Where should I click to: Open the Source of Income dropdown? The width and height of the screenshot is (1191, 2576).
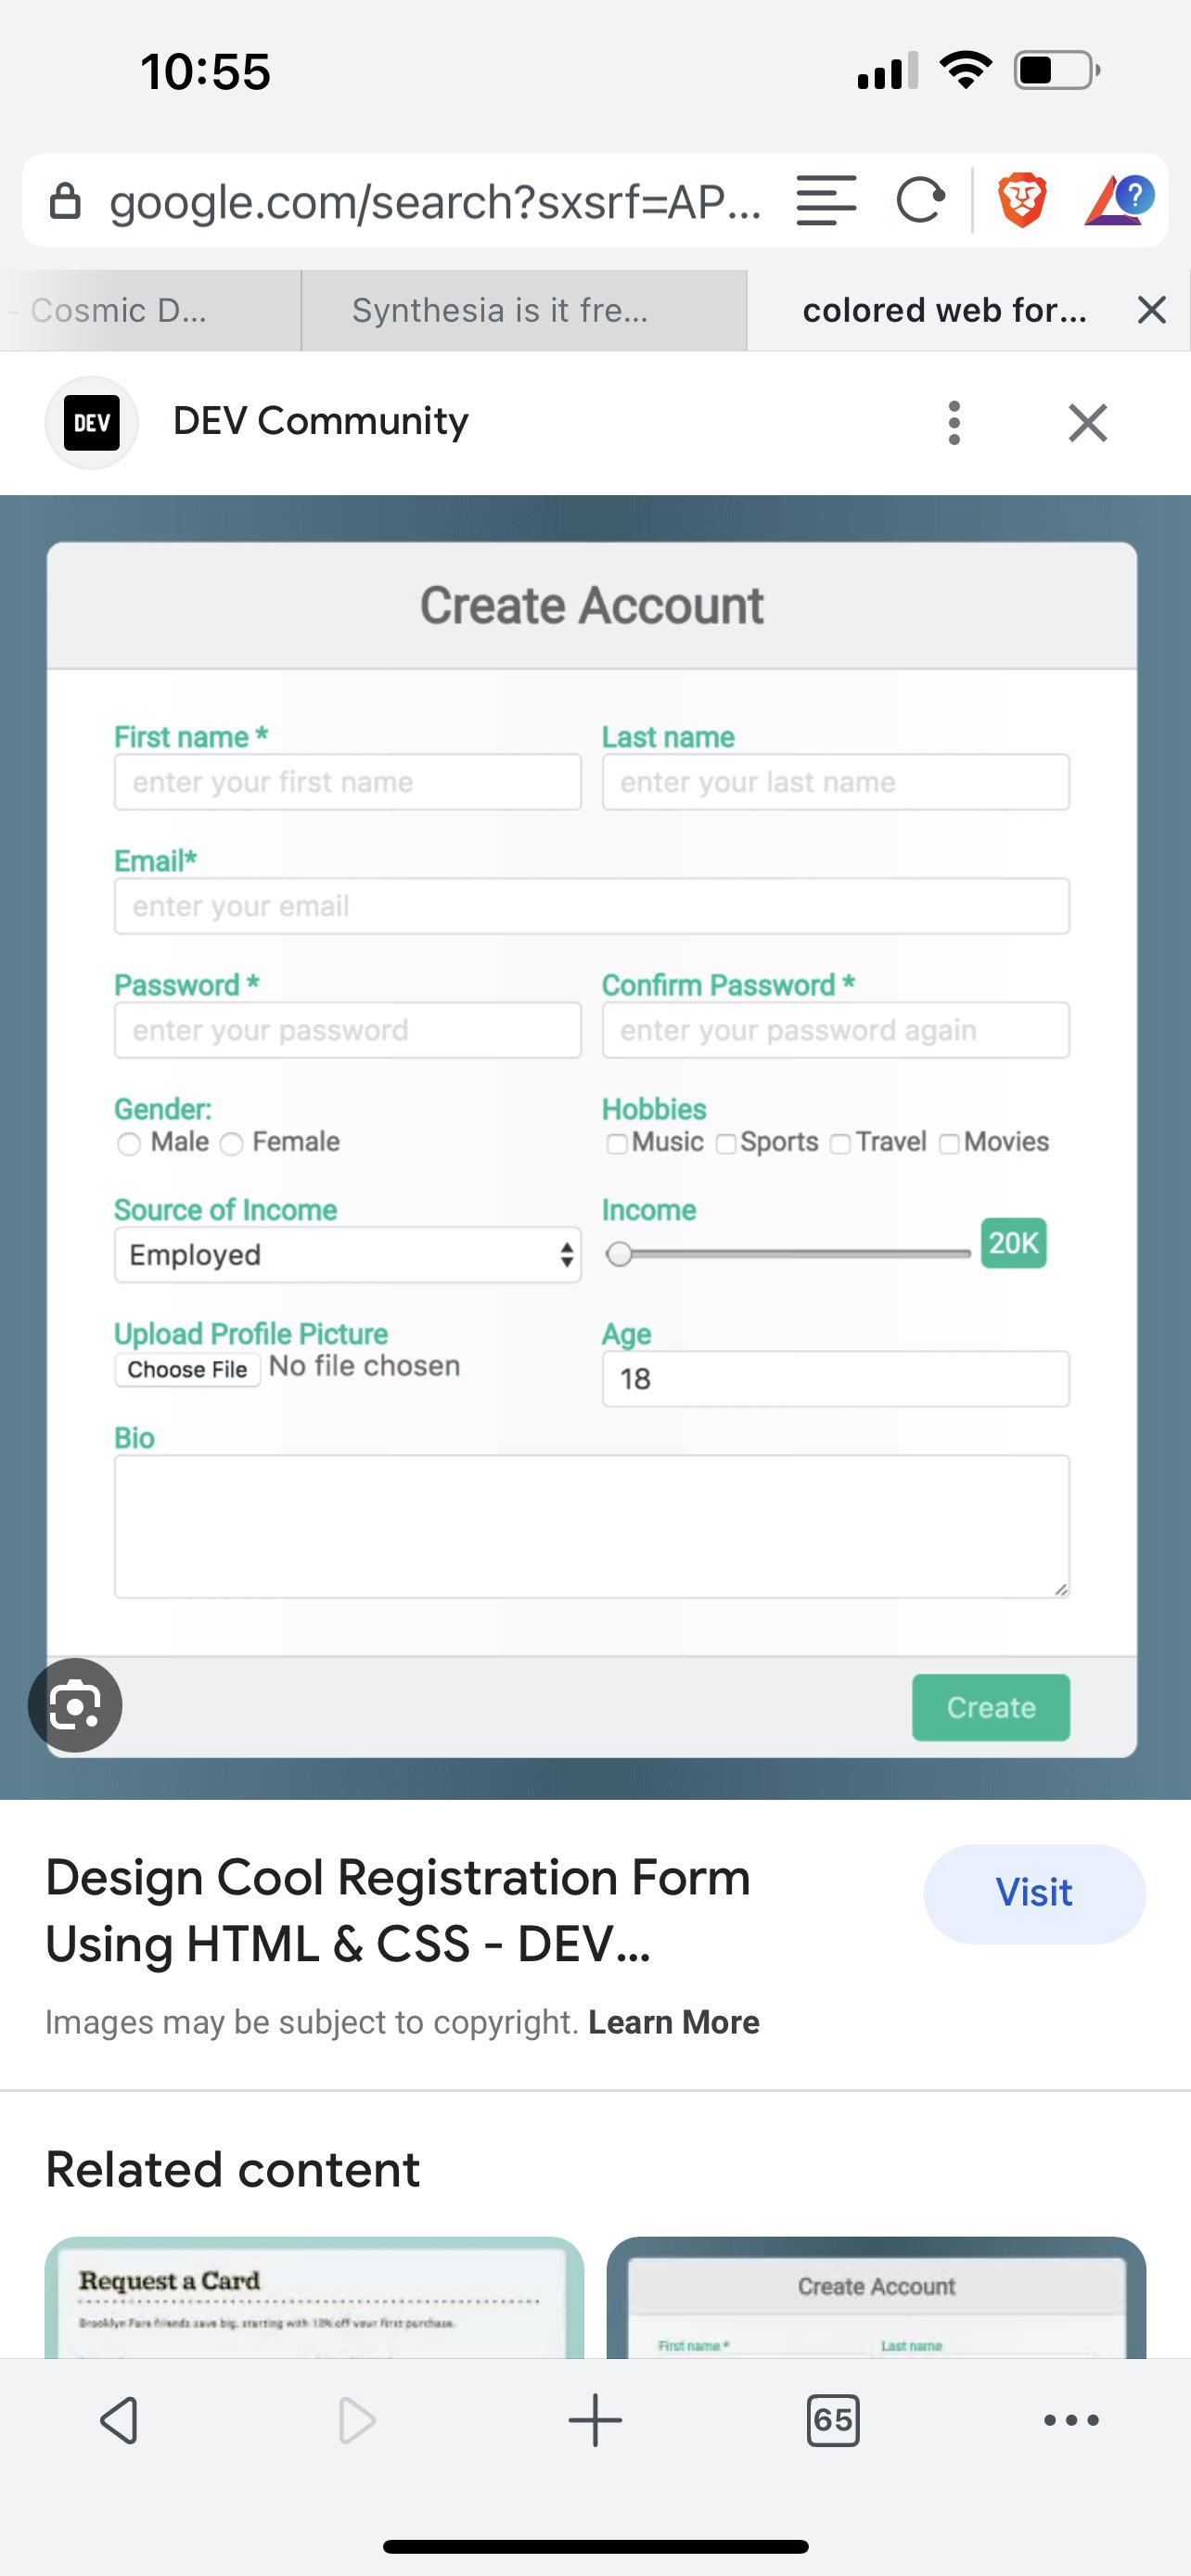[x=347, y=1255]
